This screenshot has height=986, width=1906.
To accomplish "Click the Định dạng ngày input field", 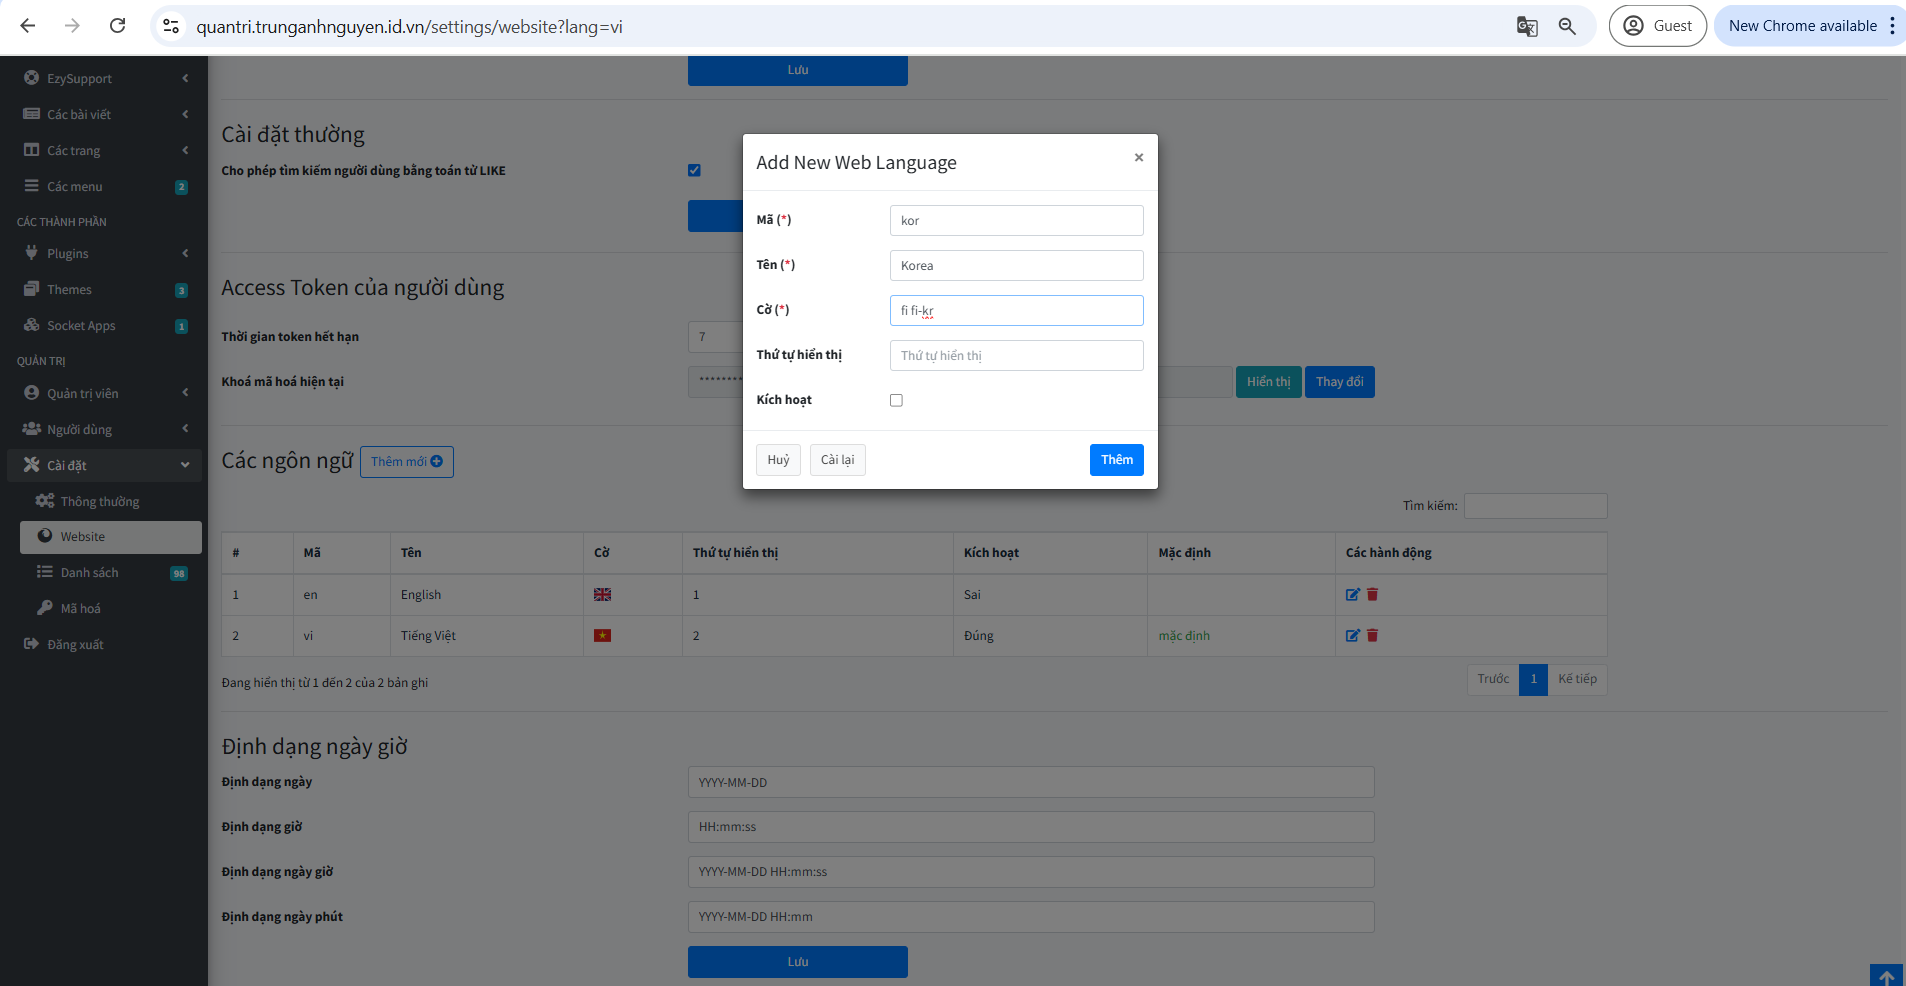I will [1031, 782].
